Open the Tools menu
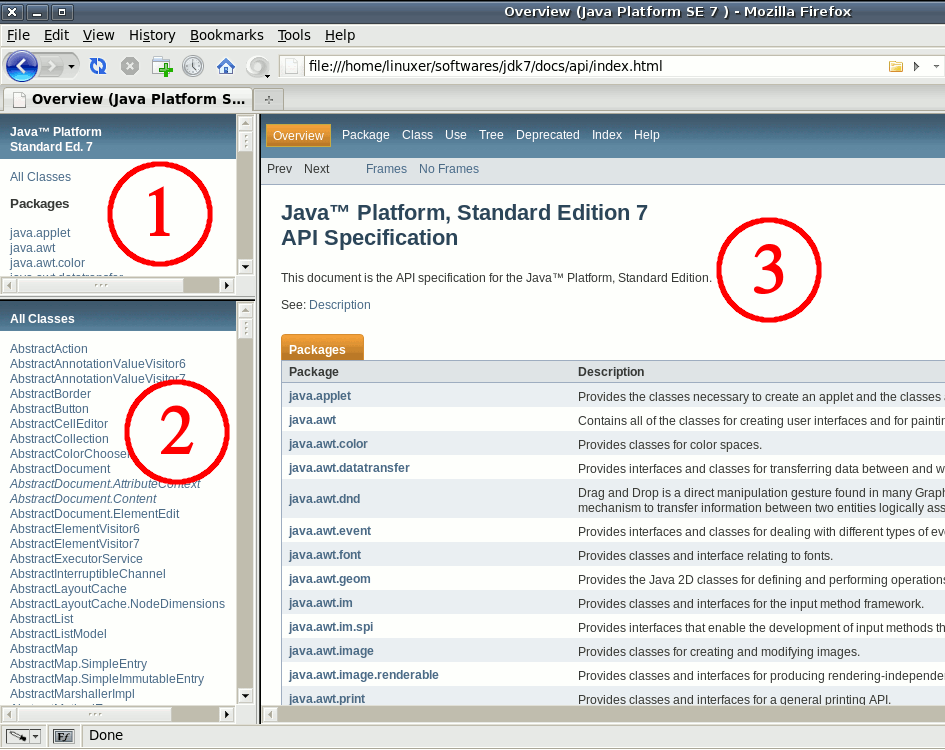This screenshot has width=945, height=750. pos(294,36)
